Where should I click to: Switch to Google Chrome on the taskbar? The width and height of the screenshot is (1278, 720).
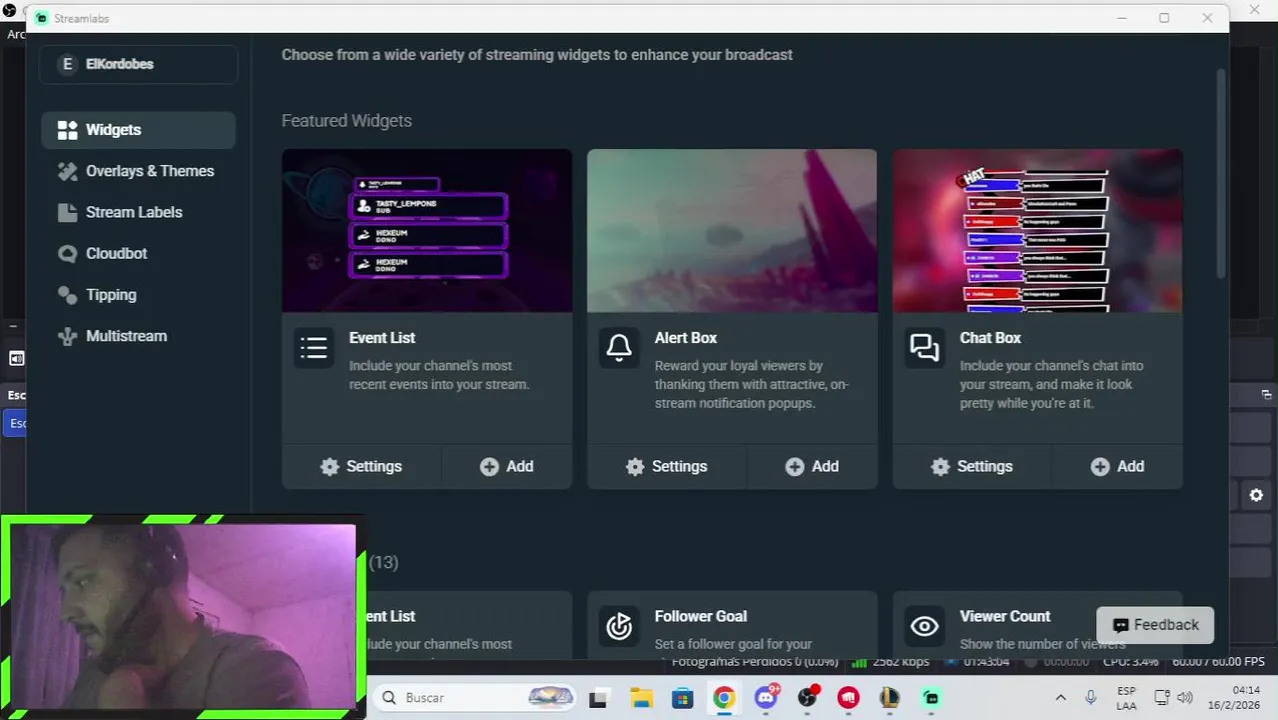[724, 698]
